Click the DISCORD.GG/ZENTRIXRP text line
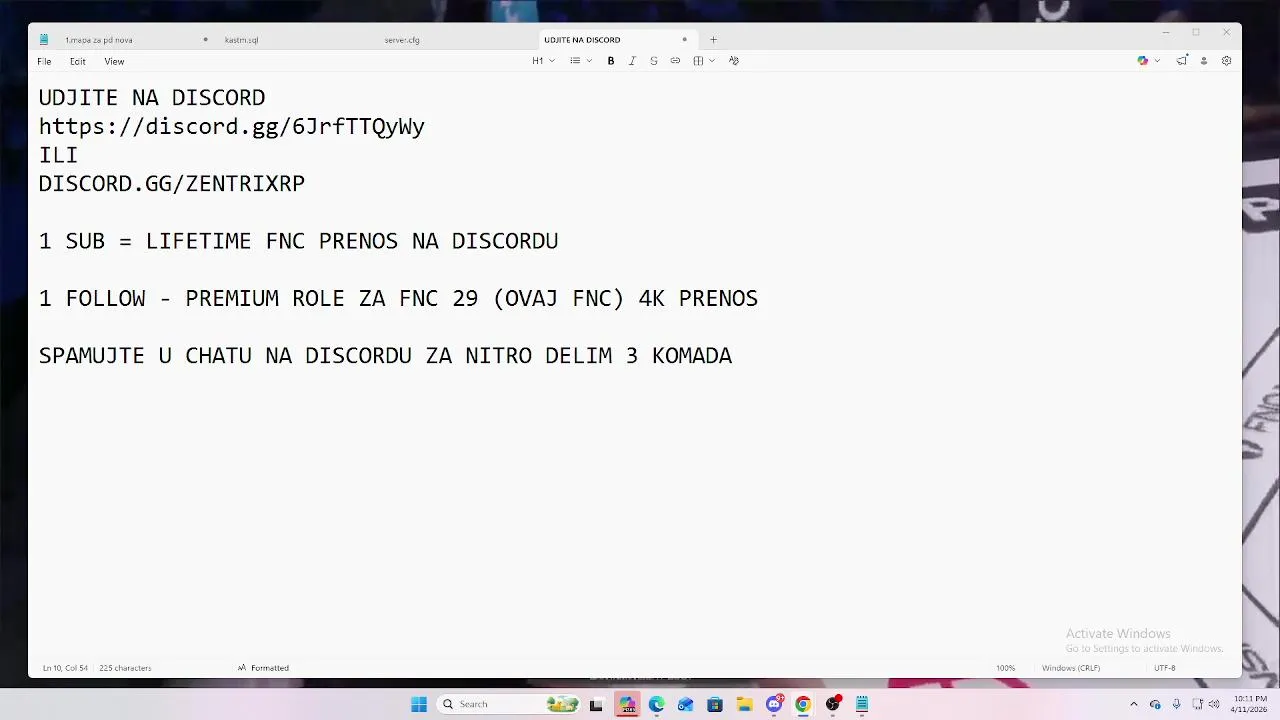 (x=172, y=184)
